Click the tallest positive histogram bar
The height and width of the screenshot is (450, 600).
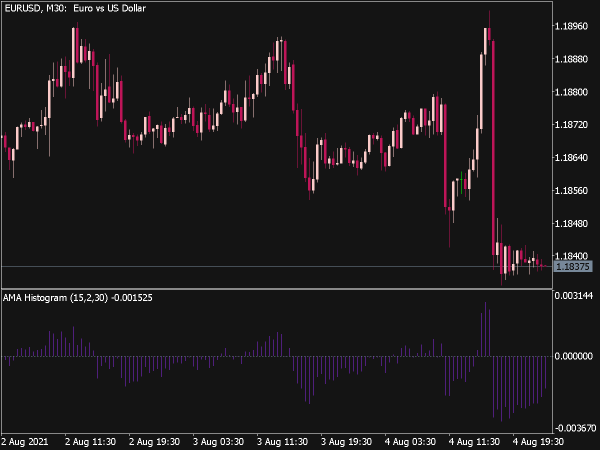[x=486, y=329]
